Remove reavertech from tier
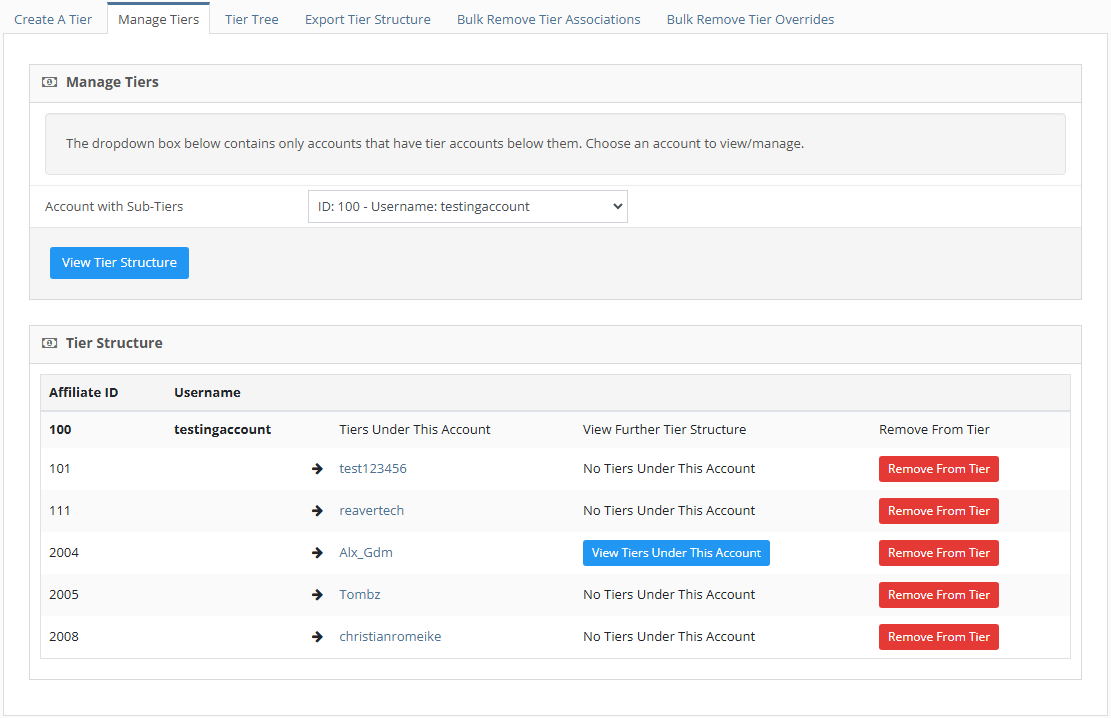This screenshot has height=718, width=1111. tap(939, 510)
